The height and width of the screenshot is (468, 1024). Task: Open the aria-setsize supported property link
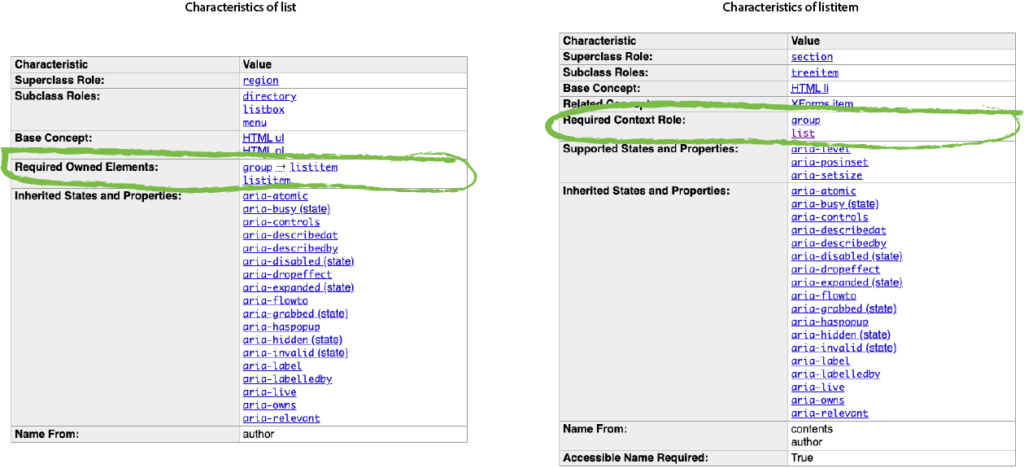(827, 175)
